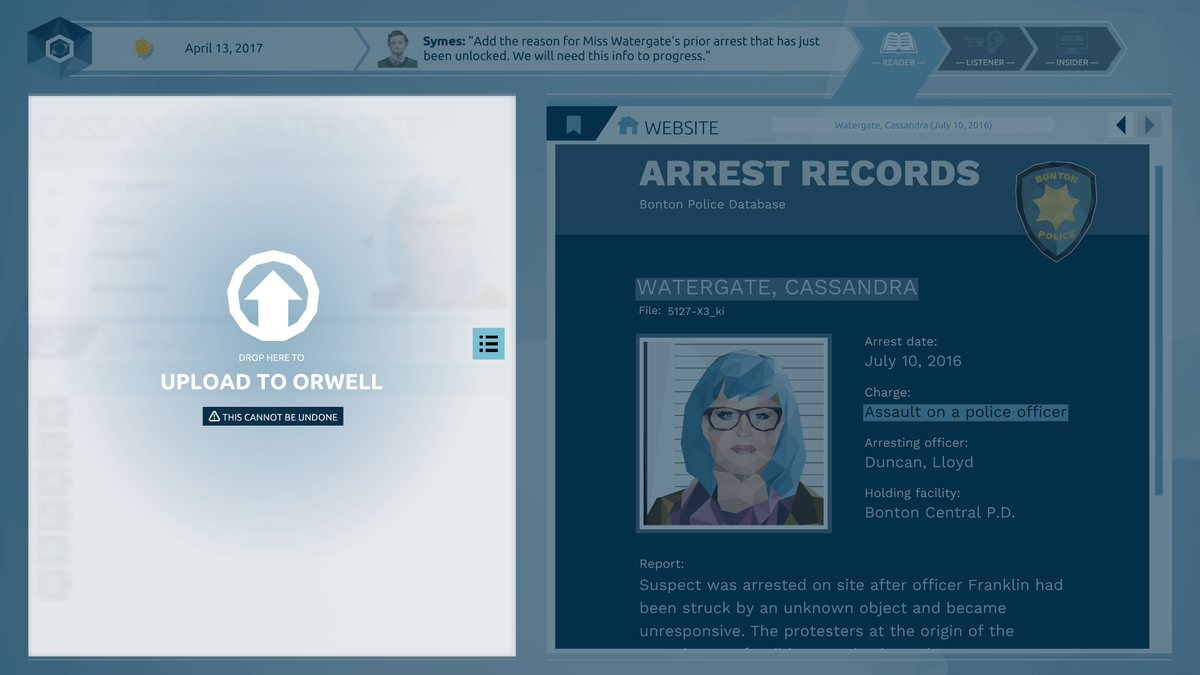Navigate back with the left arrow
1200x675 pixels.
coord(1120,125)
